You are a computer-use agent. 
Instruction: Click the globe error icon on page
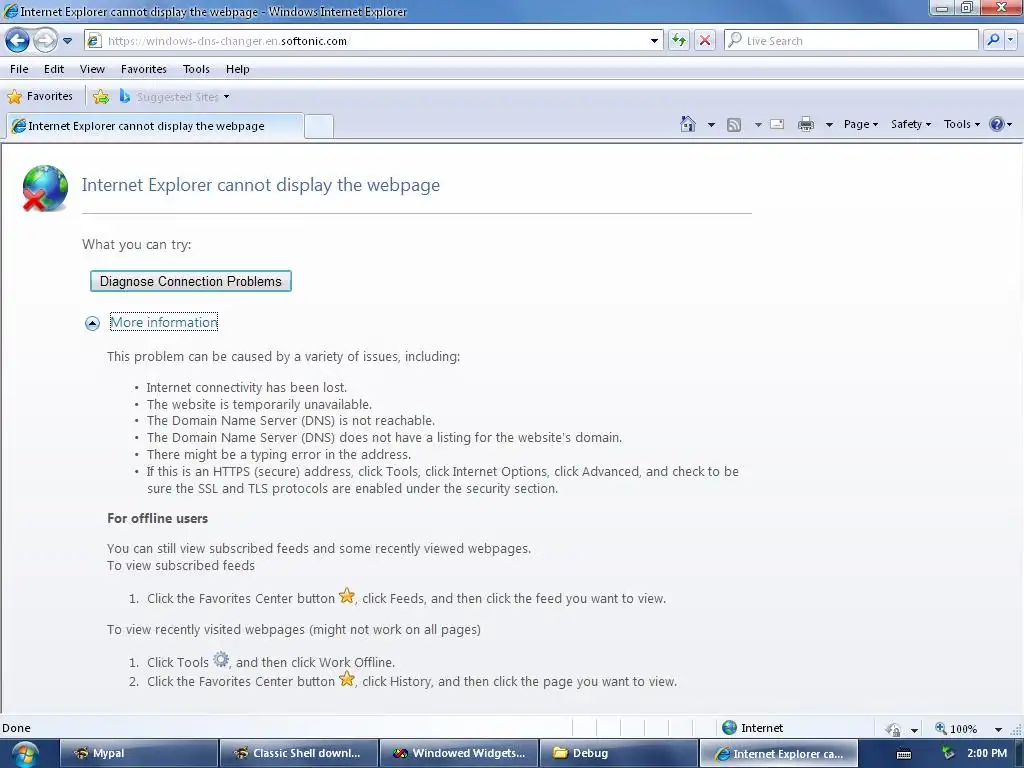(45, 188)
